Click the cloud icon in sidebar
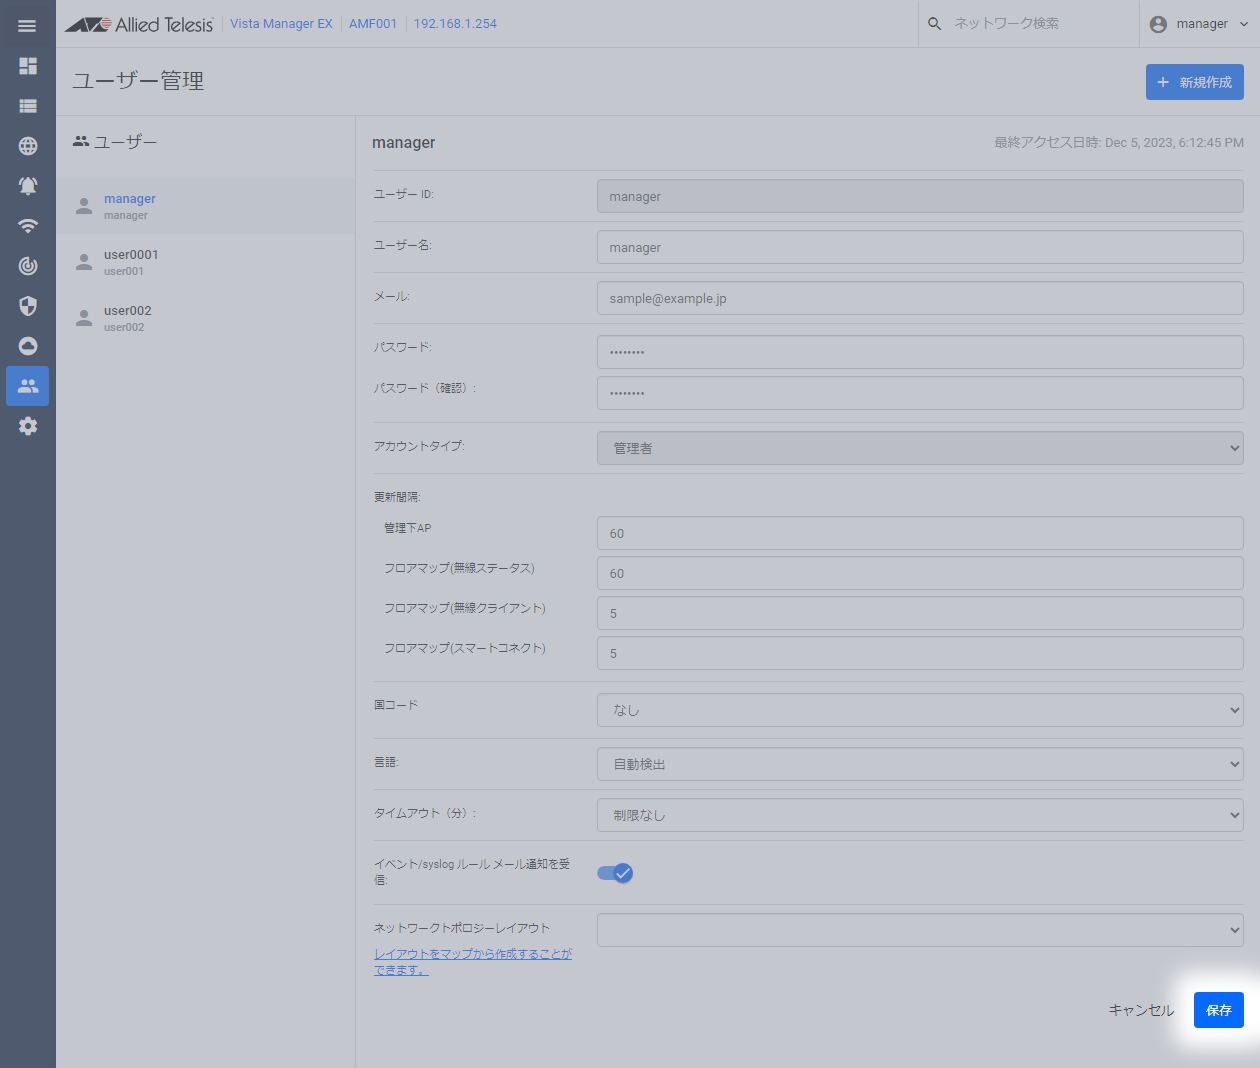Image resolution: width=1260 pixels, height=1068 pixels. point(28,346)
